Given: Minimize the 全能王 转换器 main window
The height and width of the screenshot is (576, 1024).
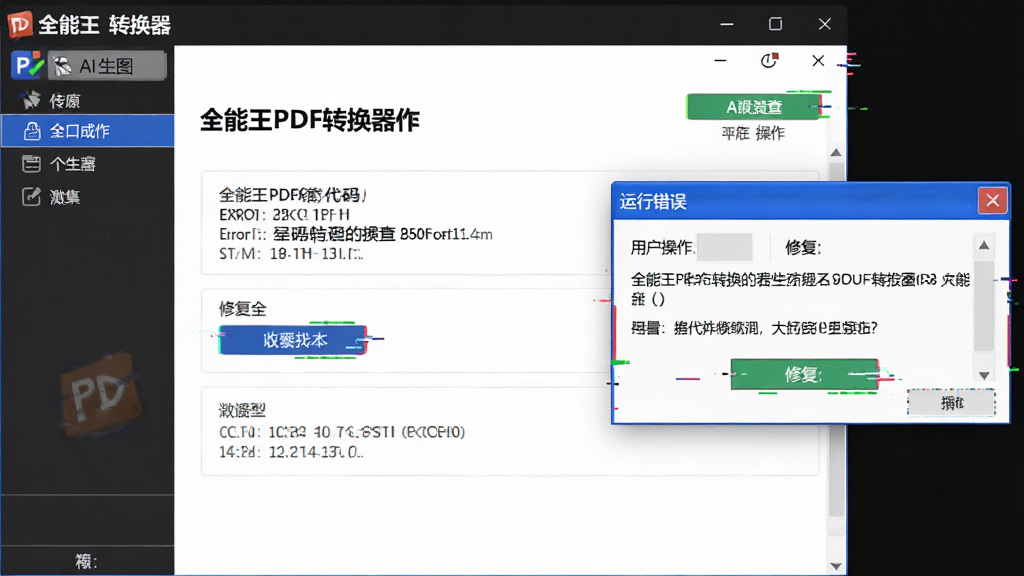Looking at the screenshot, I should pos(727,24).
